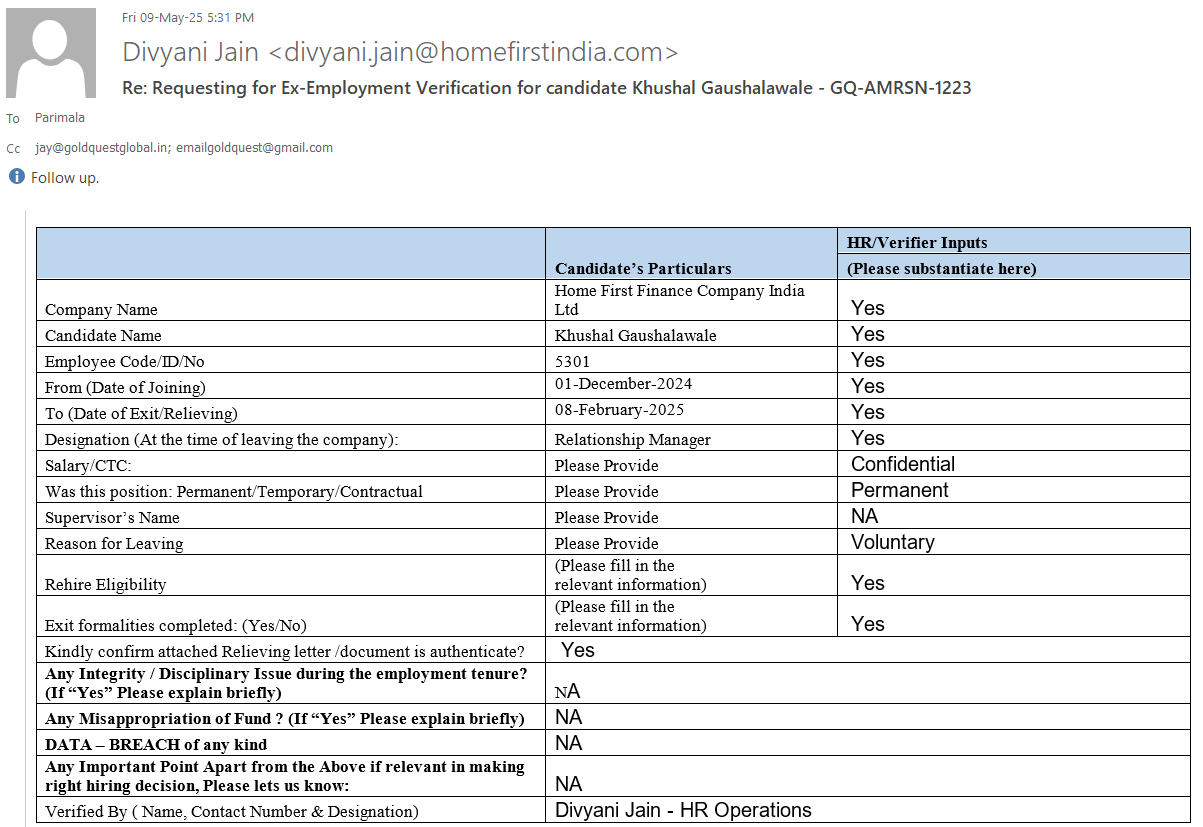This screenshot has width=1203, height=827.
Task: Click the Follow up. text
Action: coord(65,177)
